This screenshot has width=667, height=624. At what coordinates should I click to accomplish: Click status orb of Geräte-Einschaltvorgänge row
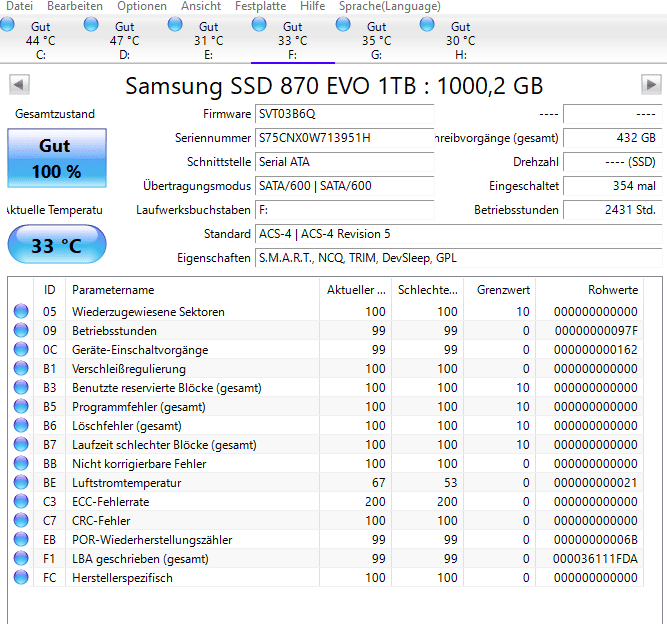[21, 349]
